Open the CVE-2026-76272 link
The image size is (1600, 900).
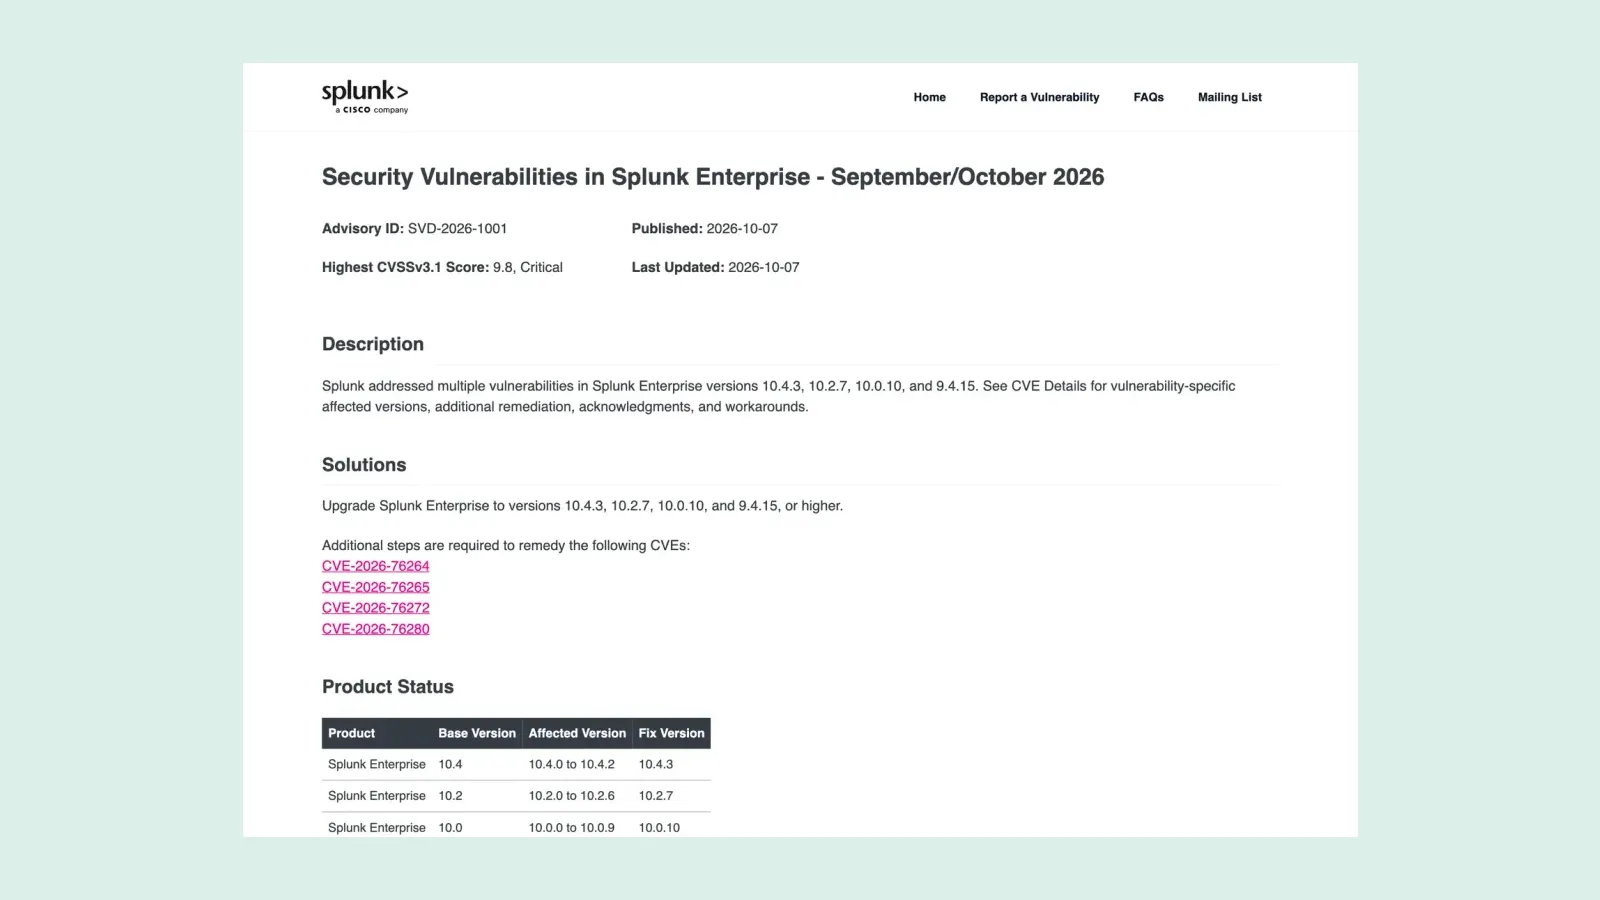pyautogui.click(x=376, y=608)
